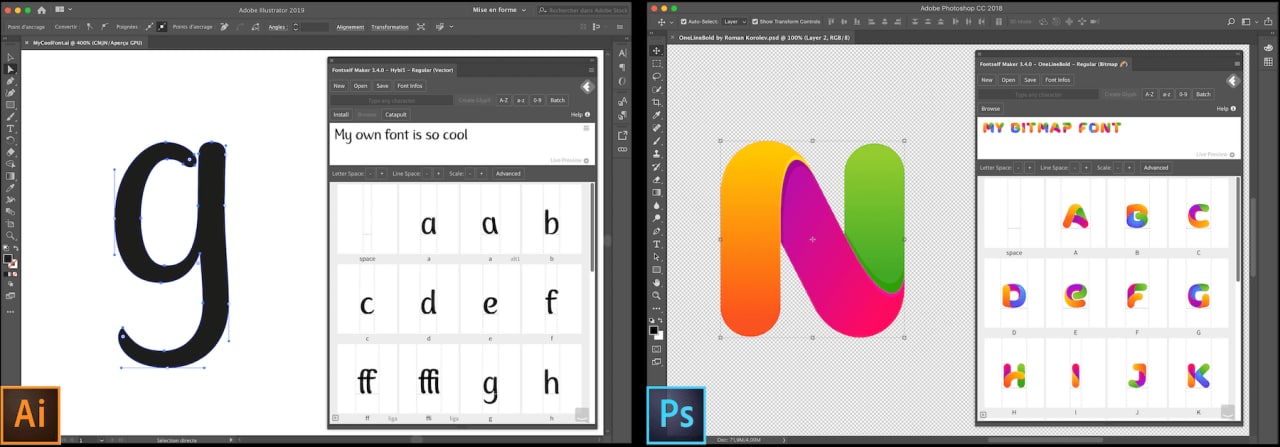1280x447 pixels.
Task: Click the Home icon in Illustrator title bar
Action: (42, 9)
